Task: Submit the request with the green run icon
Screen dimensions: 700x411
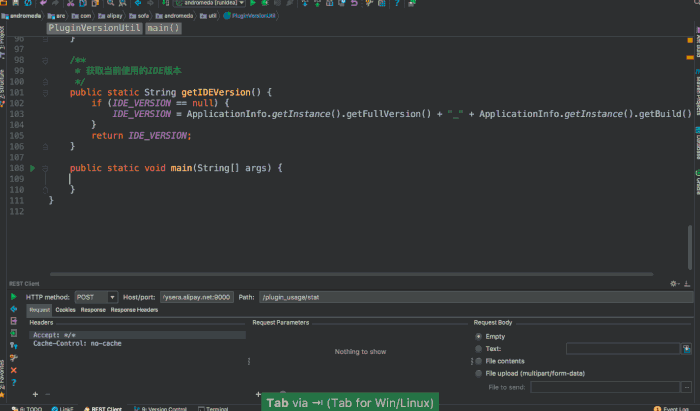Action: coord(13,297)
